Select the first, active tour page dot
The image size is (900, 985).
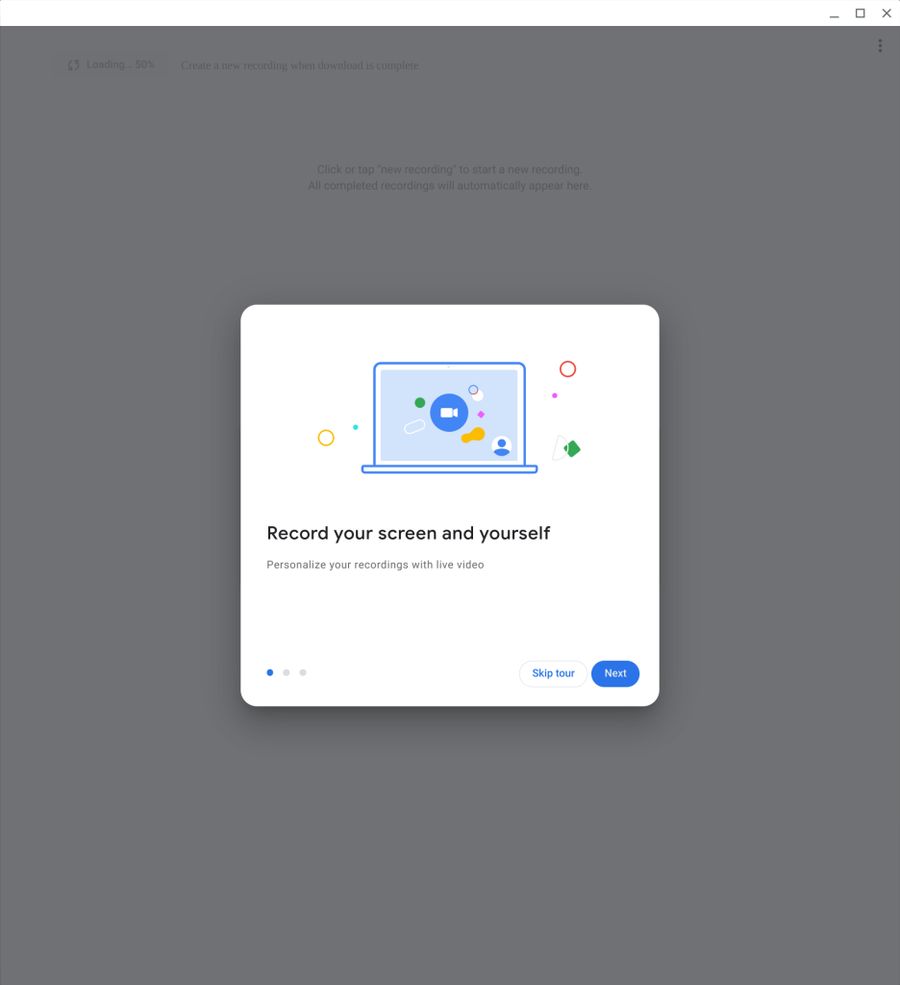(x=270, y=673)
